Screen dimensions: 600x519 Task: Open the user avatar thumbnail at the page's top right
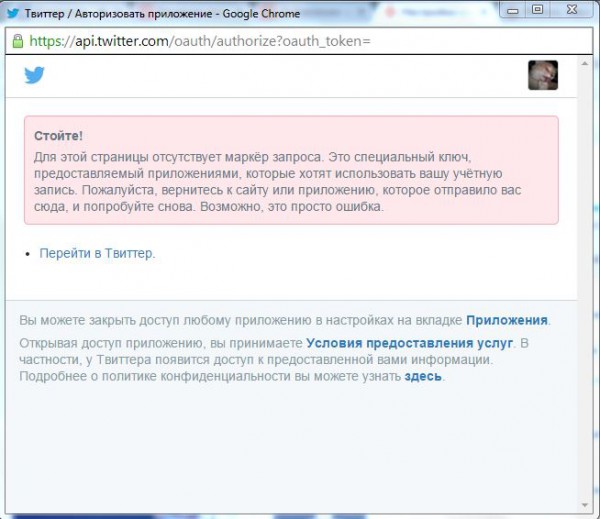(x=543, y=75)
